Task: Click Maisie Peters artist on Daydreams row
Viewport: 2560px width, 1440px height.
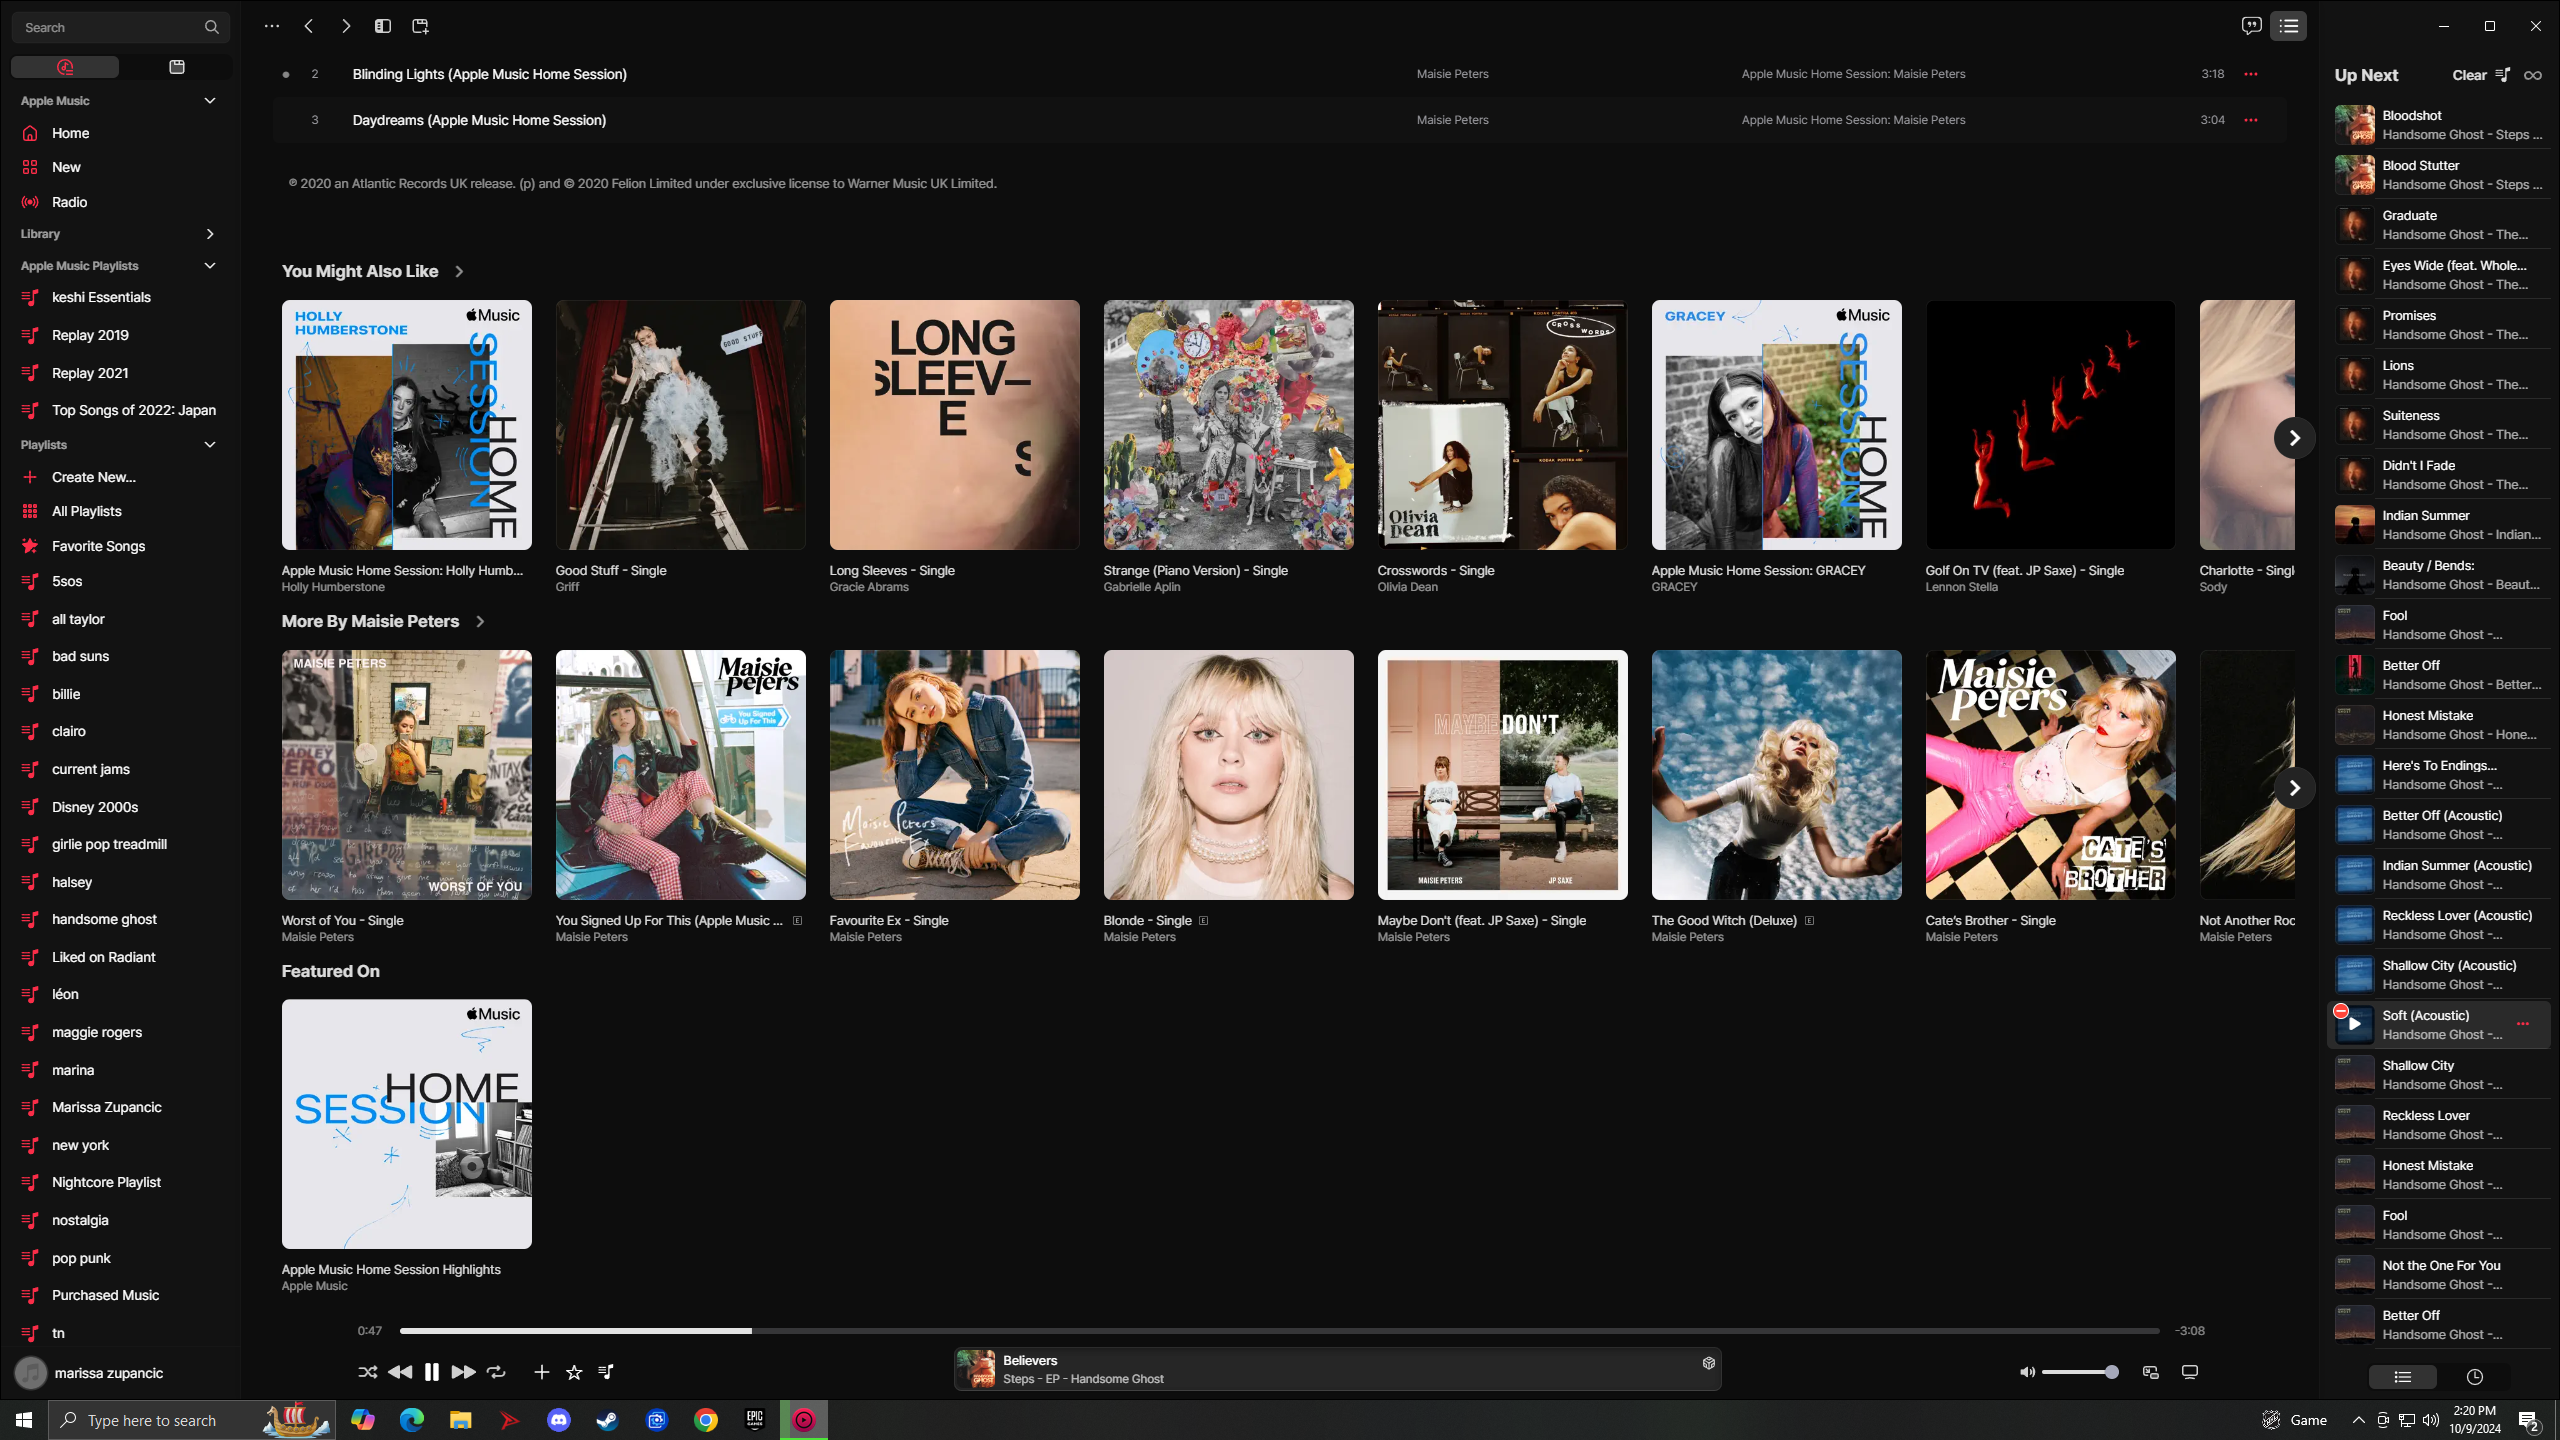Action: [x=1452, y=120]
